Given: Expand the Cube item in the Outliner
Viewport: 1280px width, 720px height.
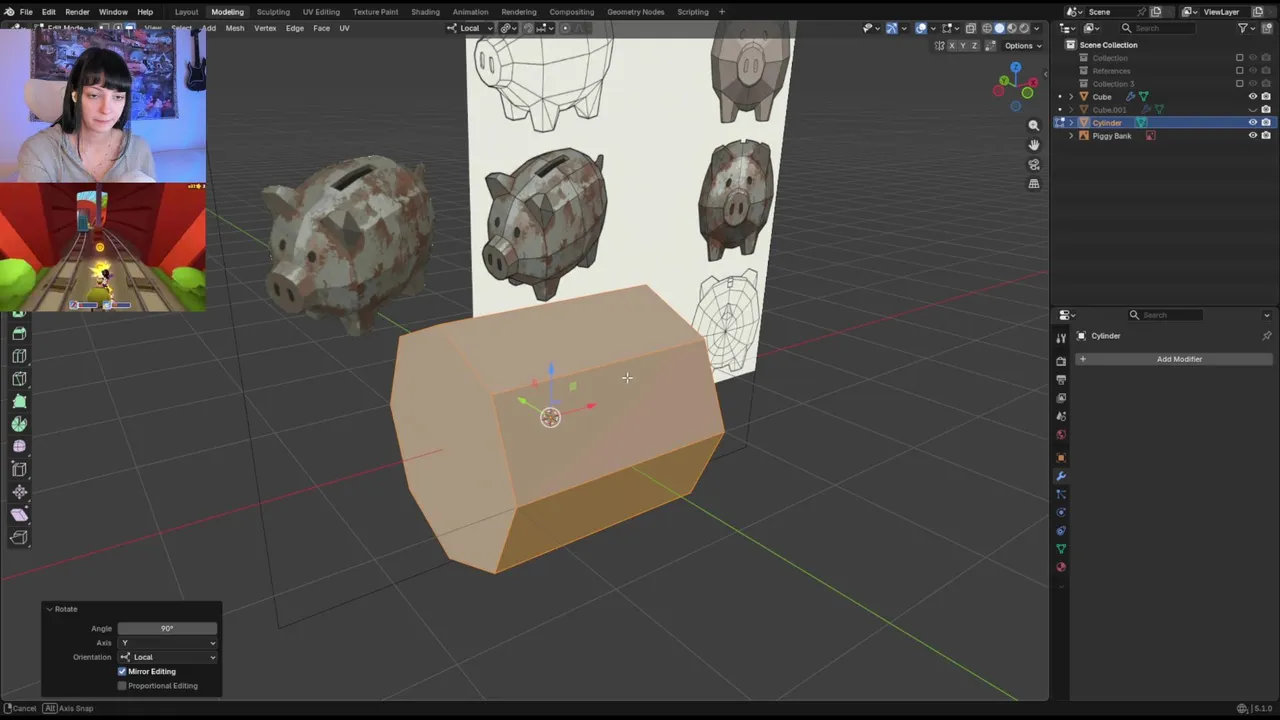Looking at the screenshot, I should [x=1071, y=97].
